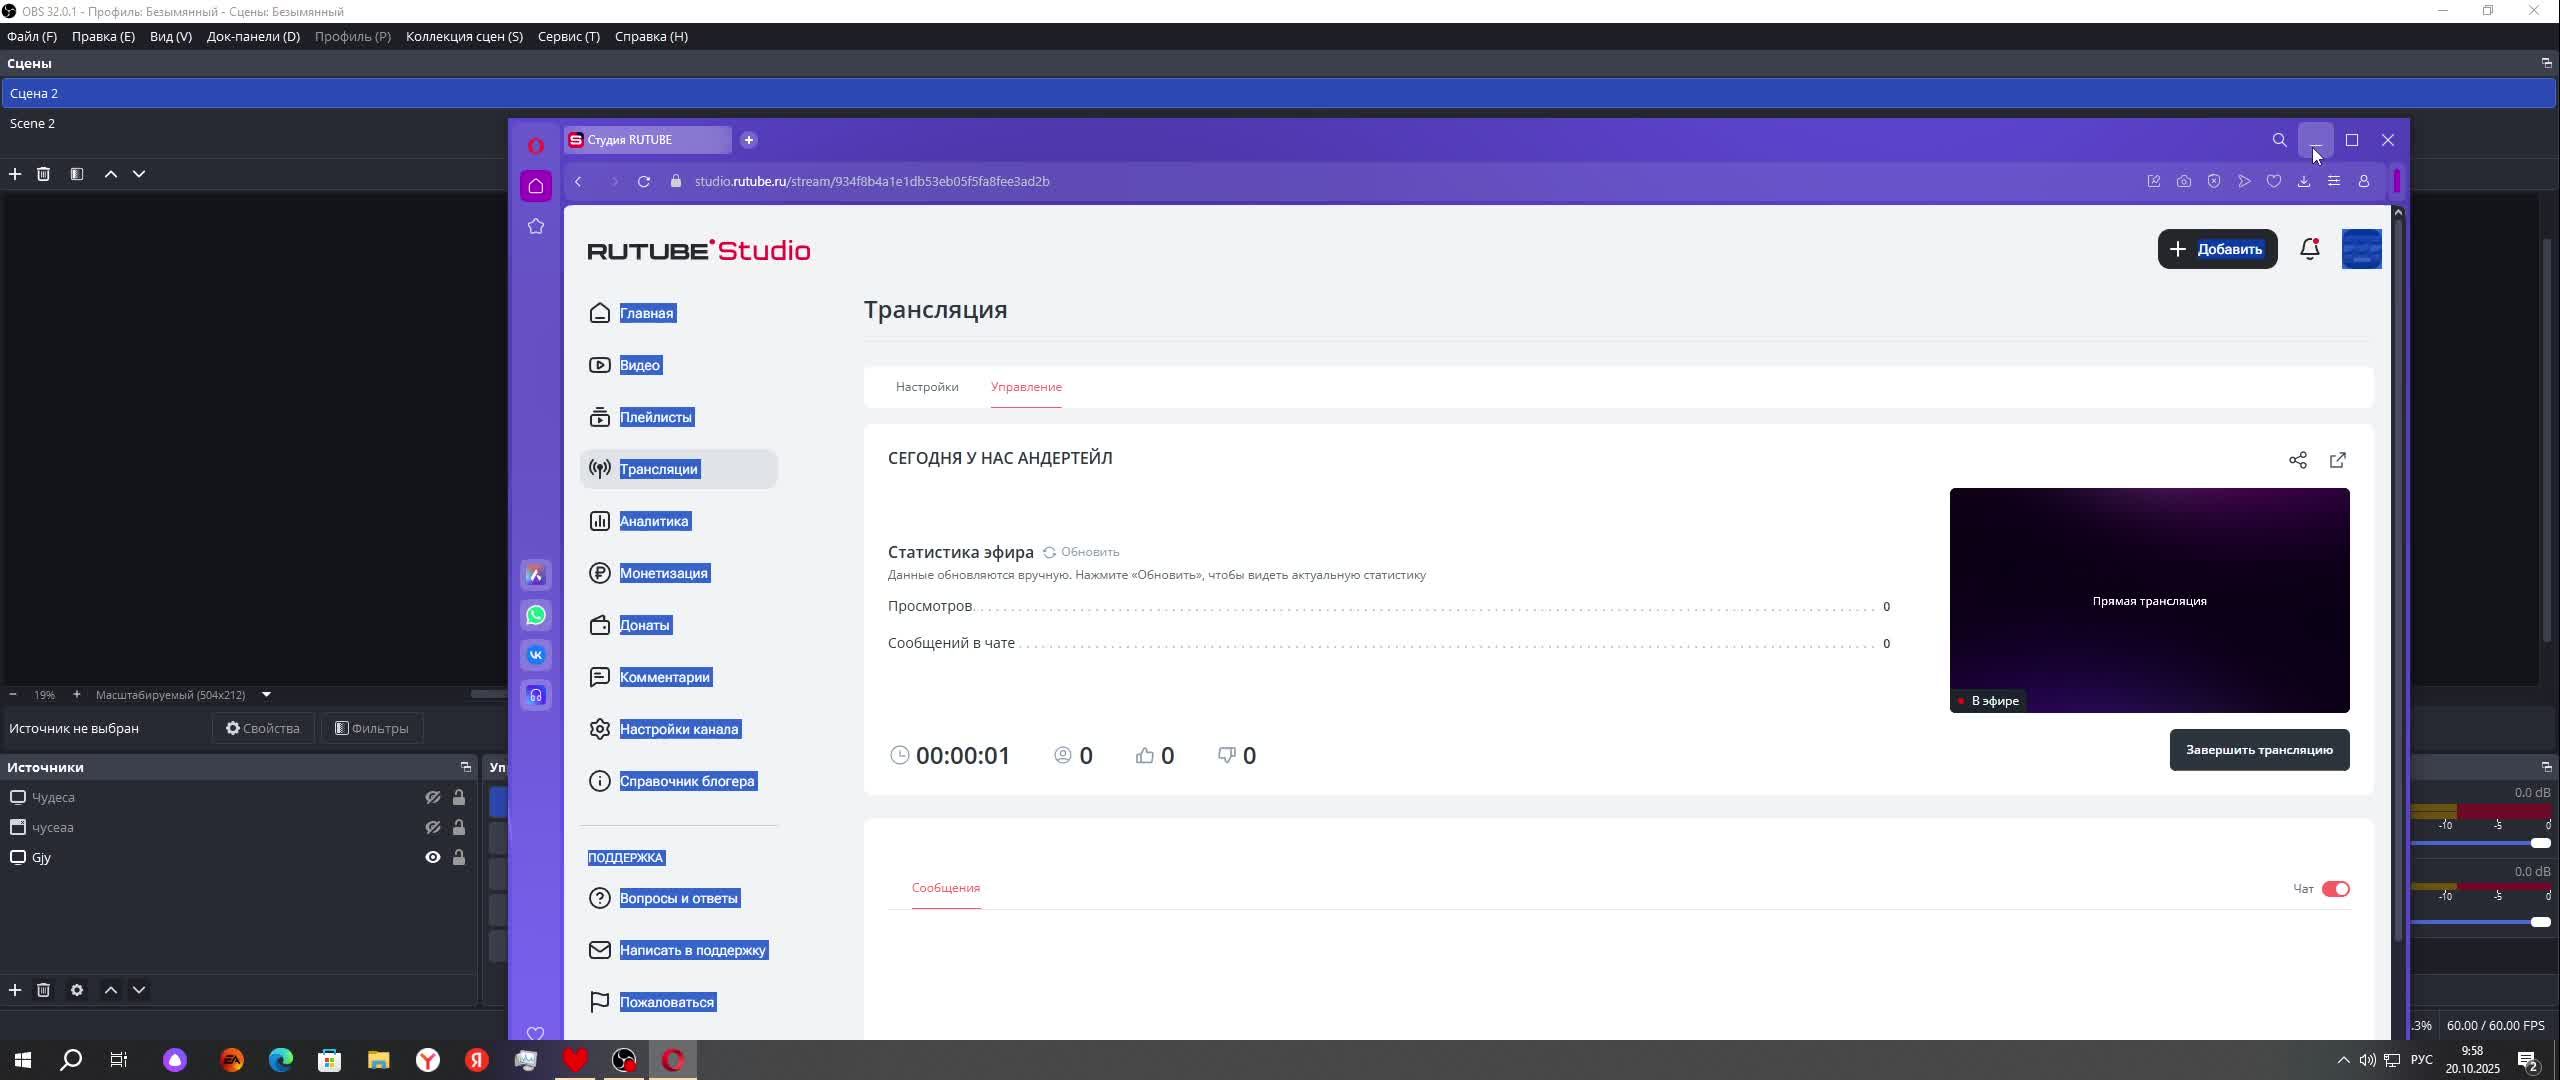Open the Док-панели menu
Screen dimensions: 2560x1080
[253, 36]
